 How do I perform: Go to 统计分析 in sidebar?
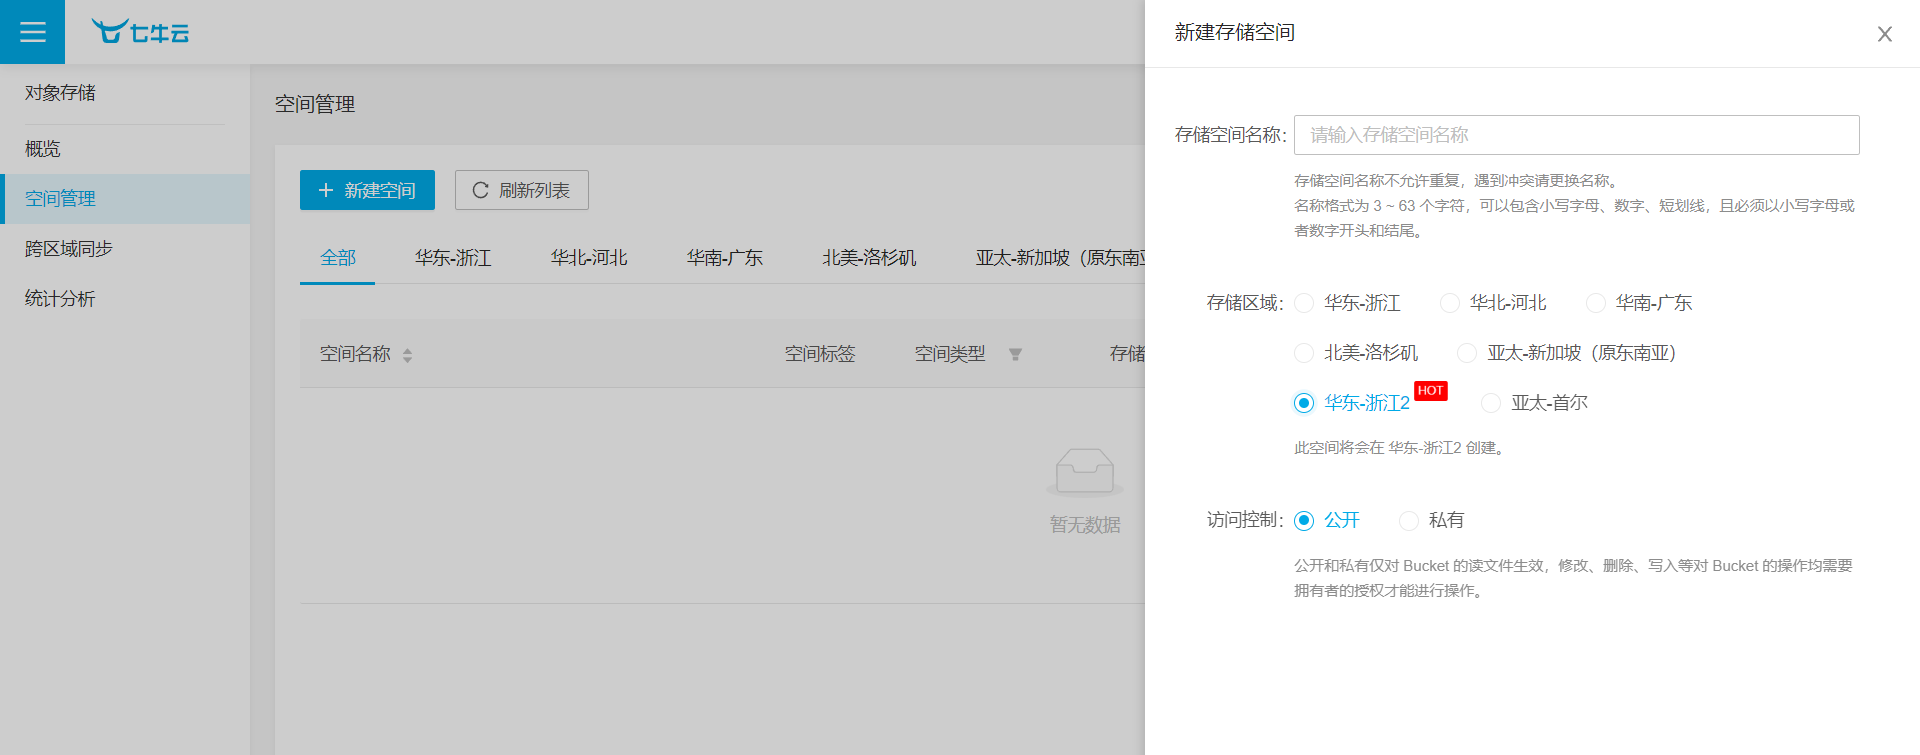coord(60,298)
